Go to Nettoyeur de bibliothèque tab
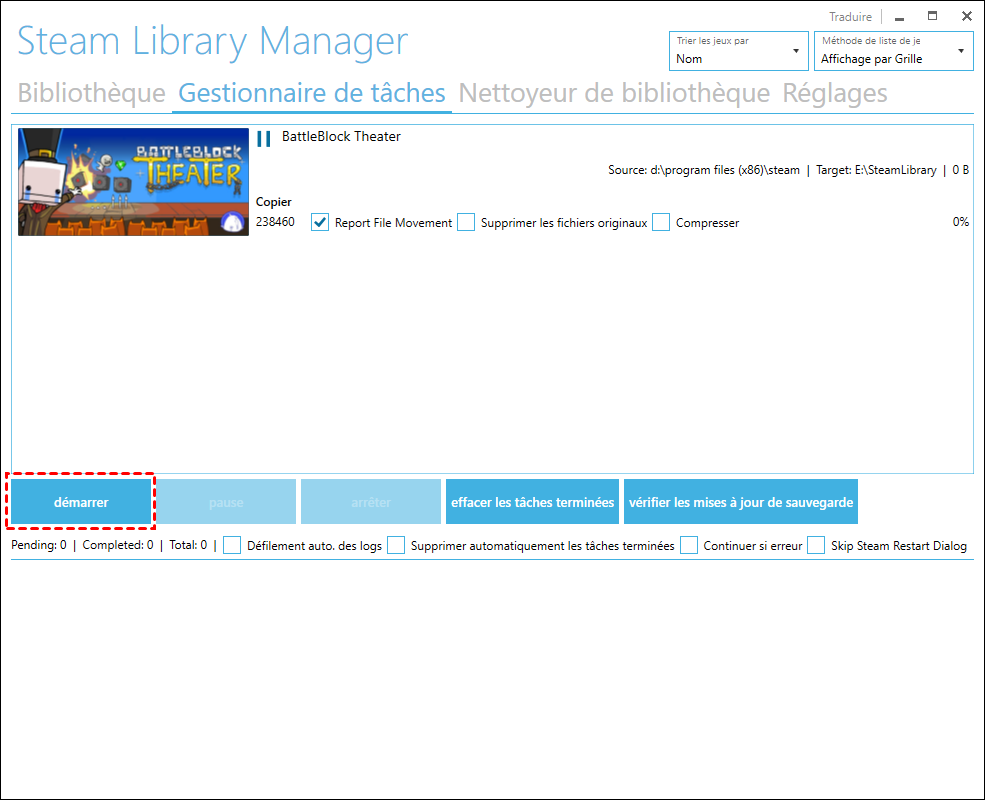Image resolution: width=985 pixels, height=800 pixels. pos(614,93)
